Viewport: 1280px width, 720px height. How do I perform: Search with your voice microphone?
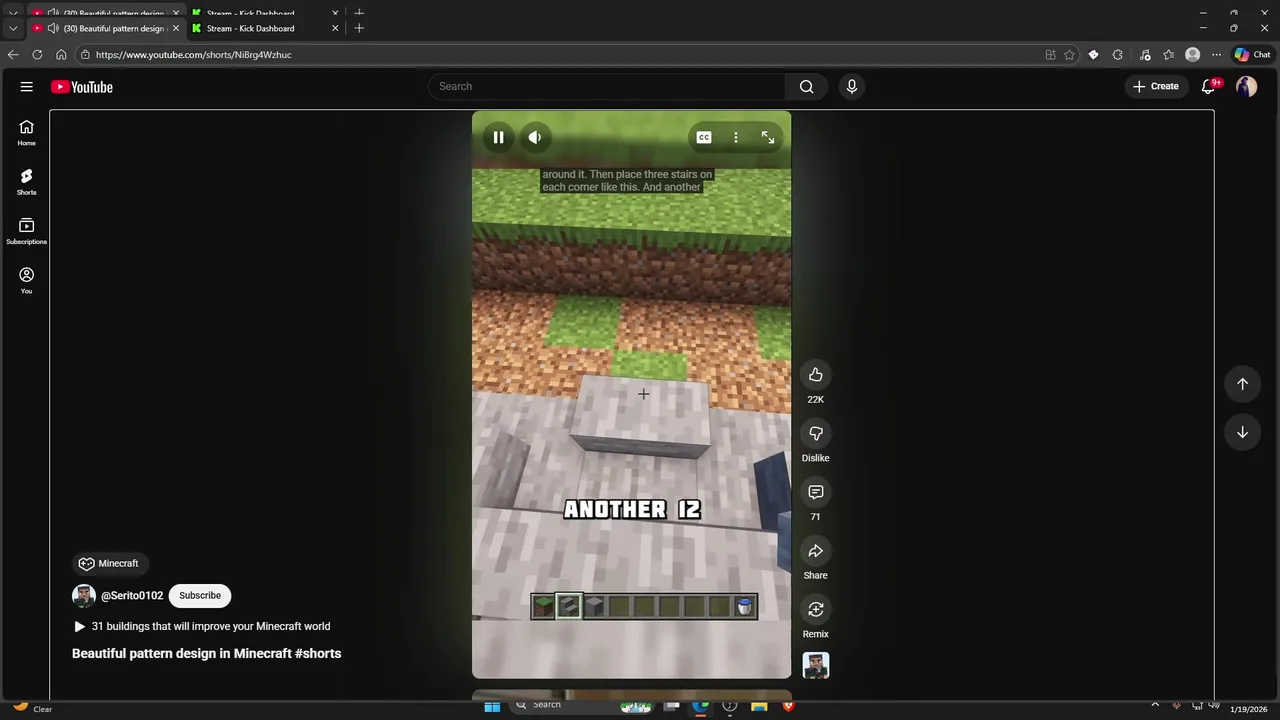[x=852, y=87]
